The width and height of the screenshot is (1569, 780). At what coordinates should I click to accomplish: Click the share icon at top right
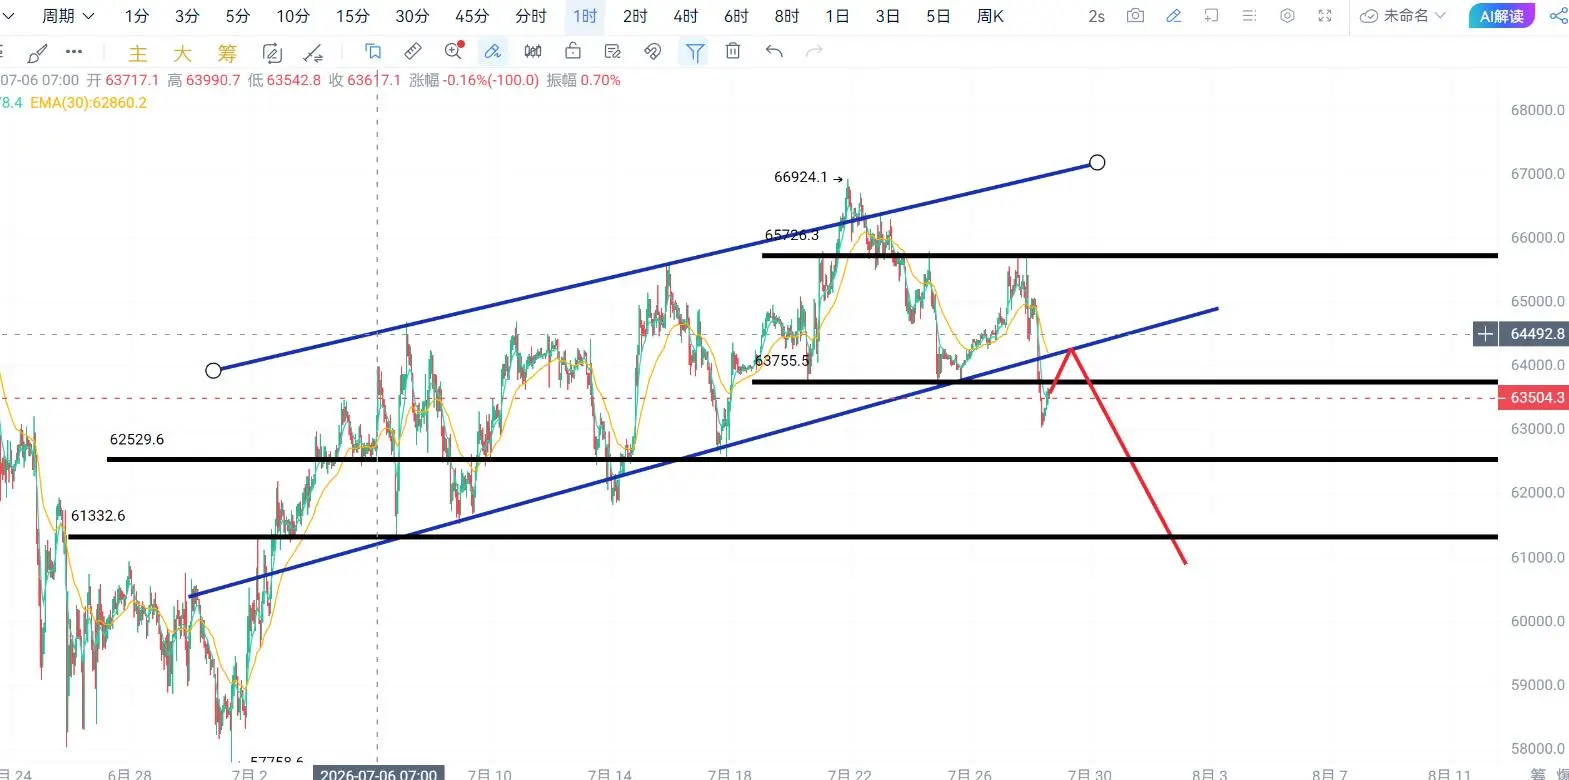1558,16
